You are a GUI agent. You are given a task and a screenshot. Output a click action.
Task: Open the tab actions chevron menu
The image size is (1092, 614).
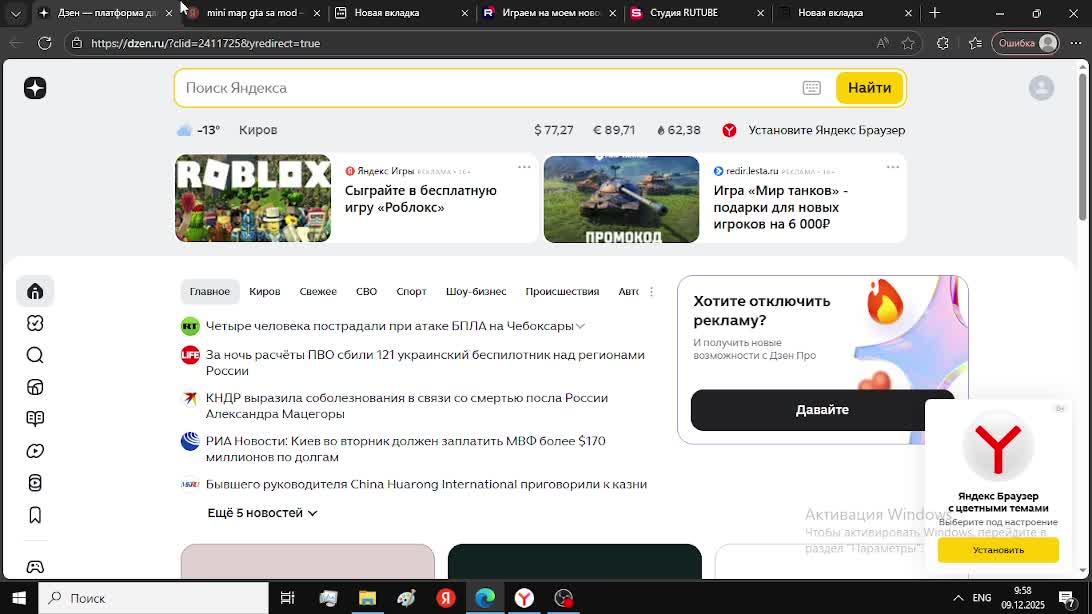point(15,13)
